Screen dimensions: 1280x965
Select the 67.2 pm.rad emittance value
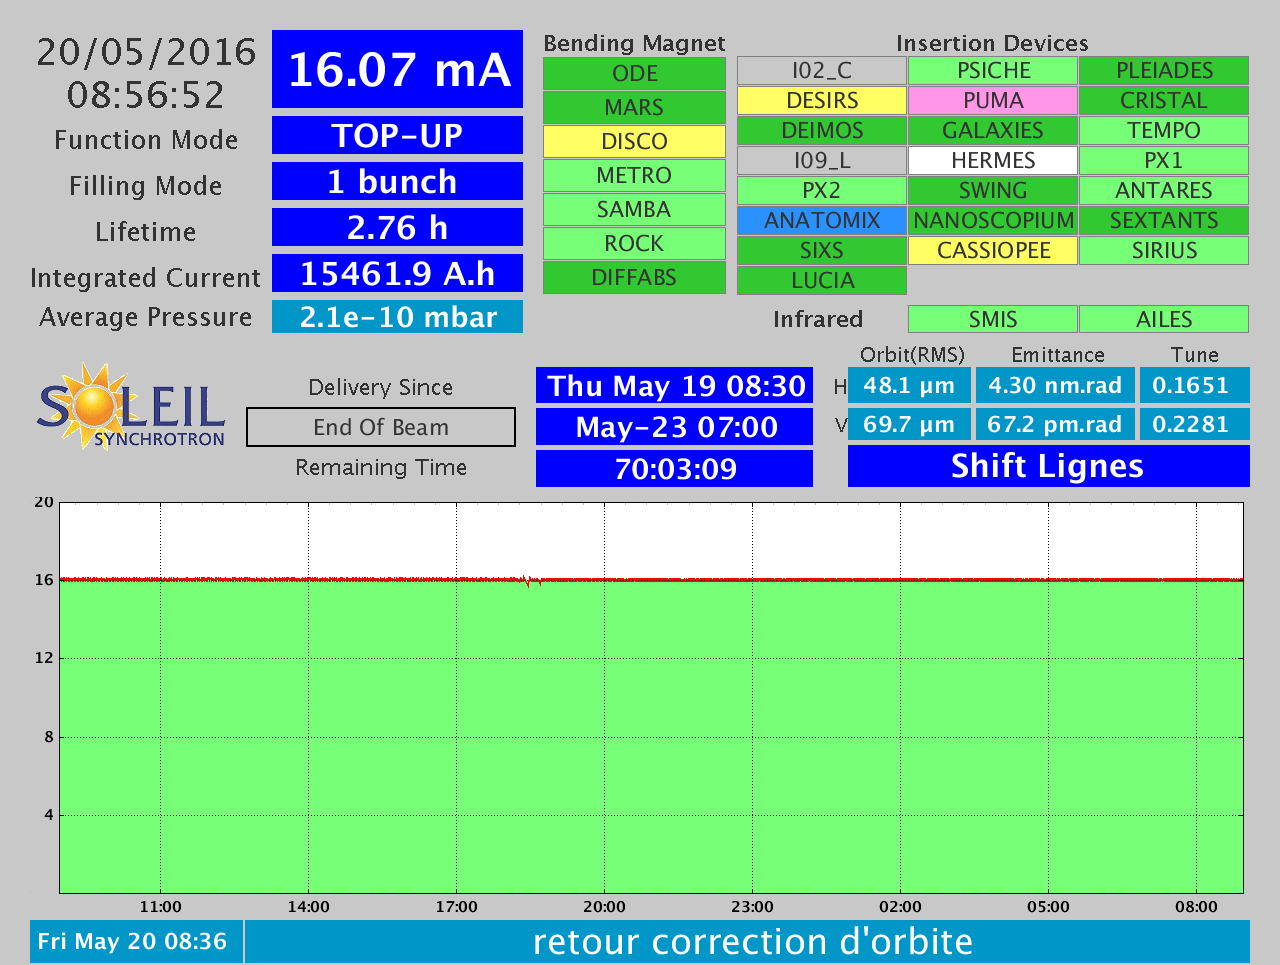1055,424
